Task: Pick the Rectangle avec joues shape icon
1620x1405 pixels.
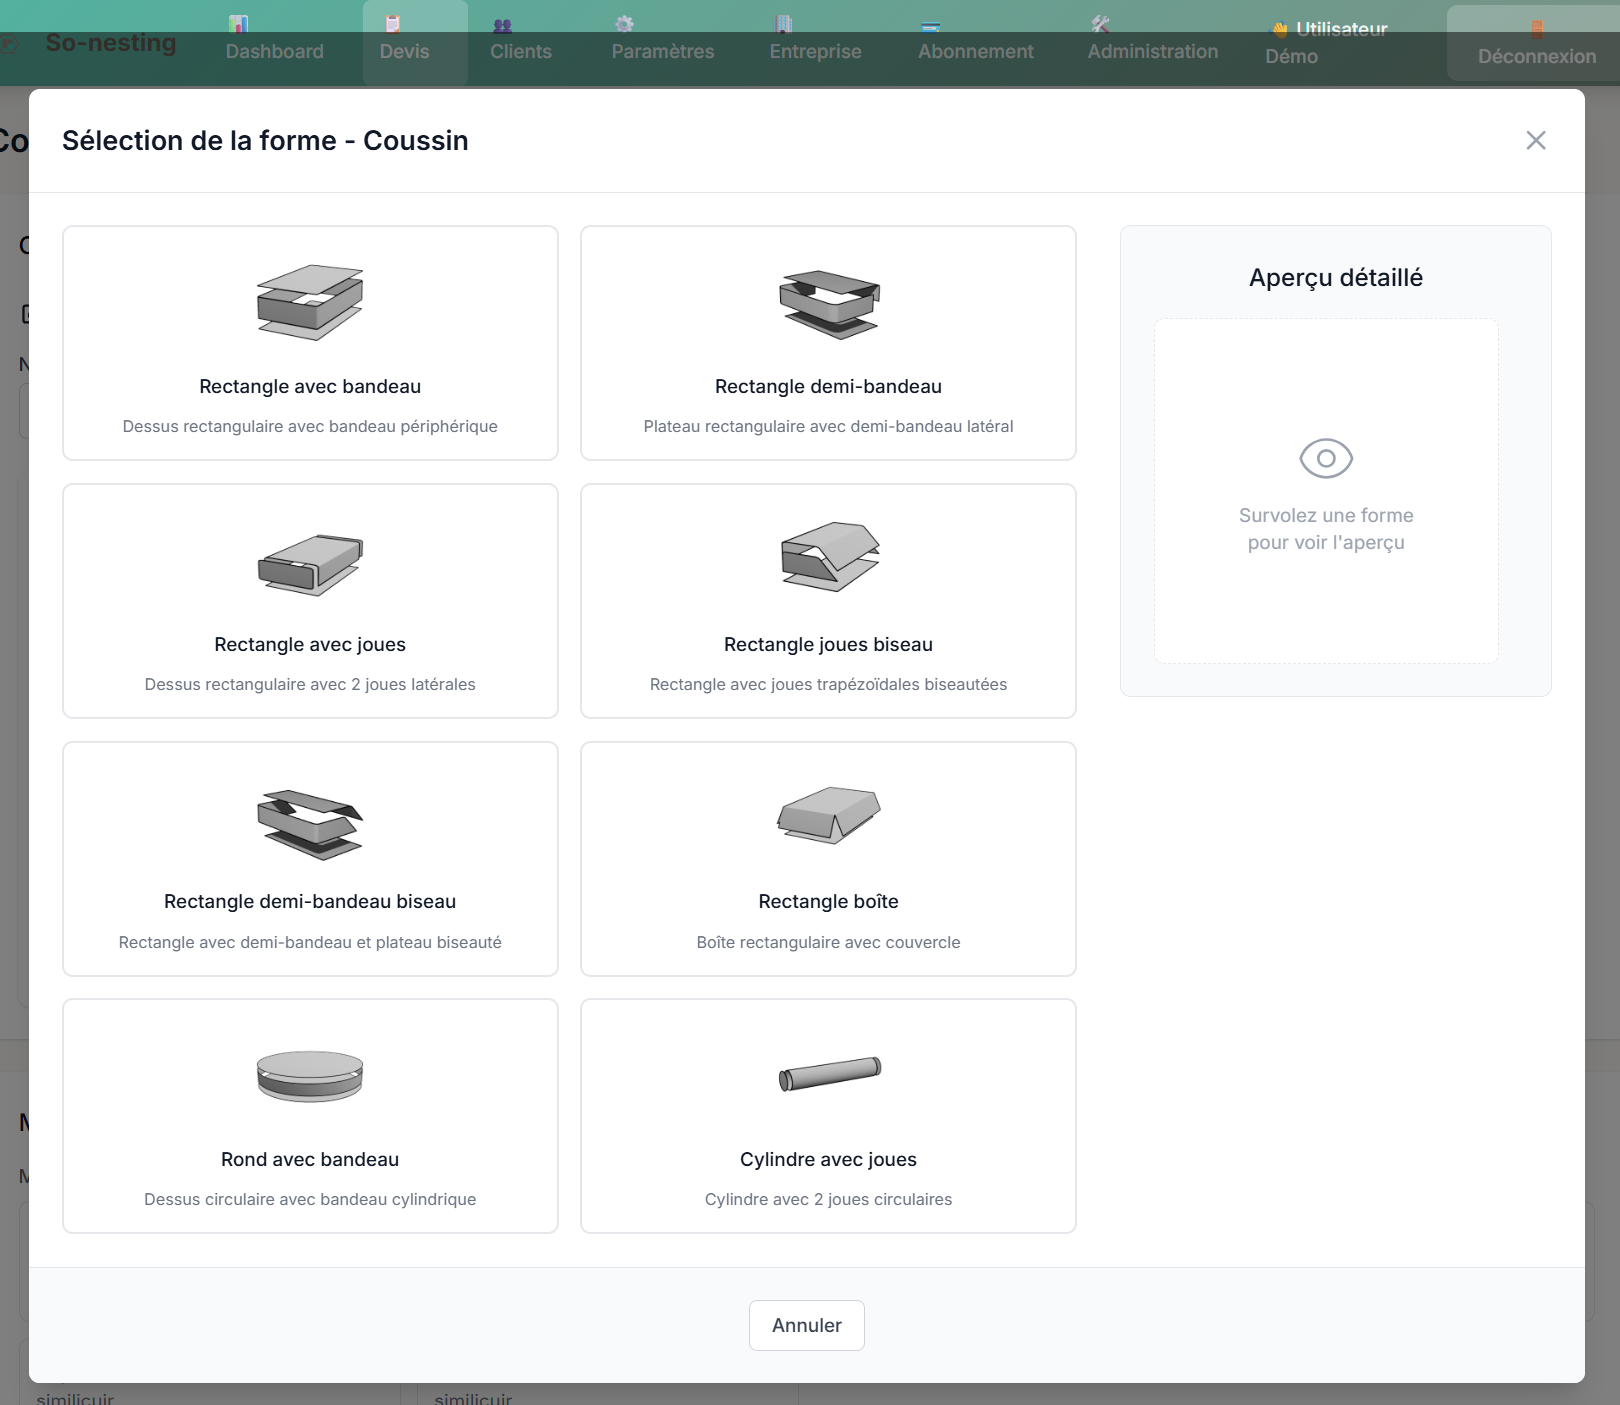Action: point(310,564)
